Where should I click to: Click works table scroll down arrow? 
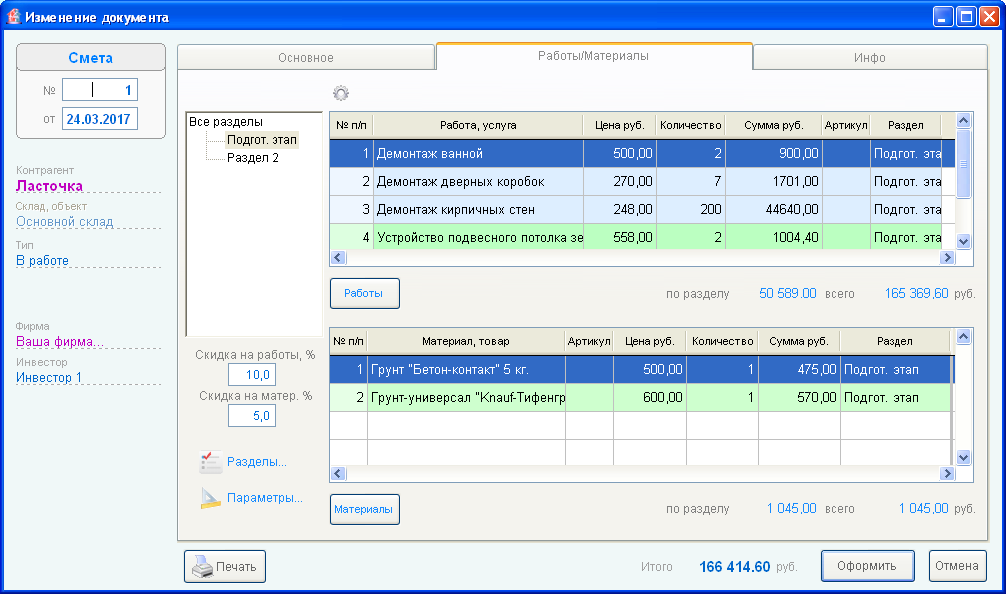point(964,242)
